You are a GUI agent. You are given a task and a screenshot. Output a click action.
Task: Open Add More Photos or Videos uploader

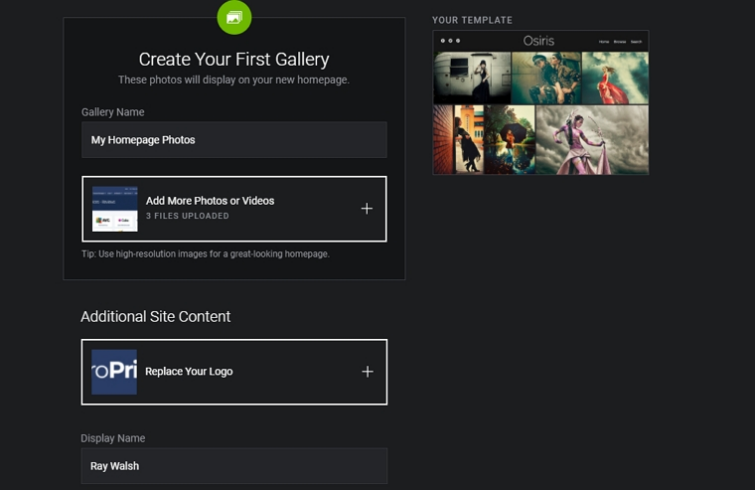[234, 209]
